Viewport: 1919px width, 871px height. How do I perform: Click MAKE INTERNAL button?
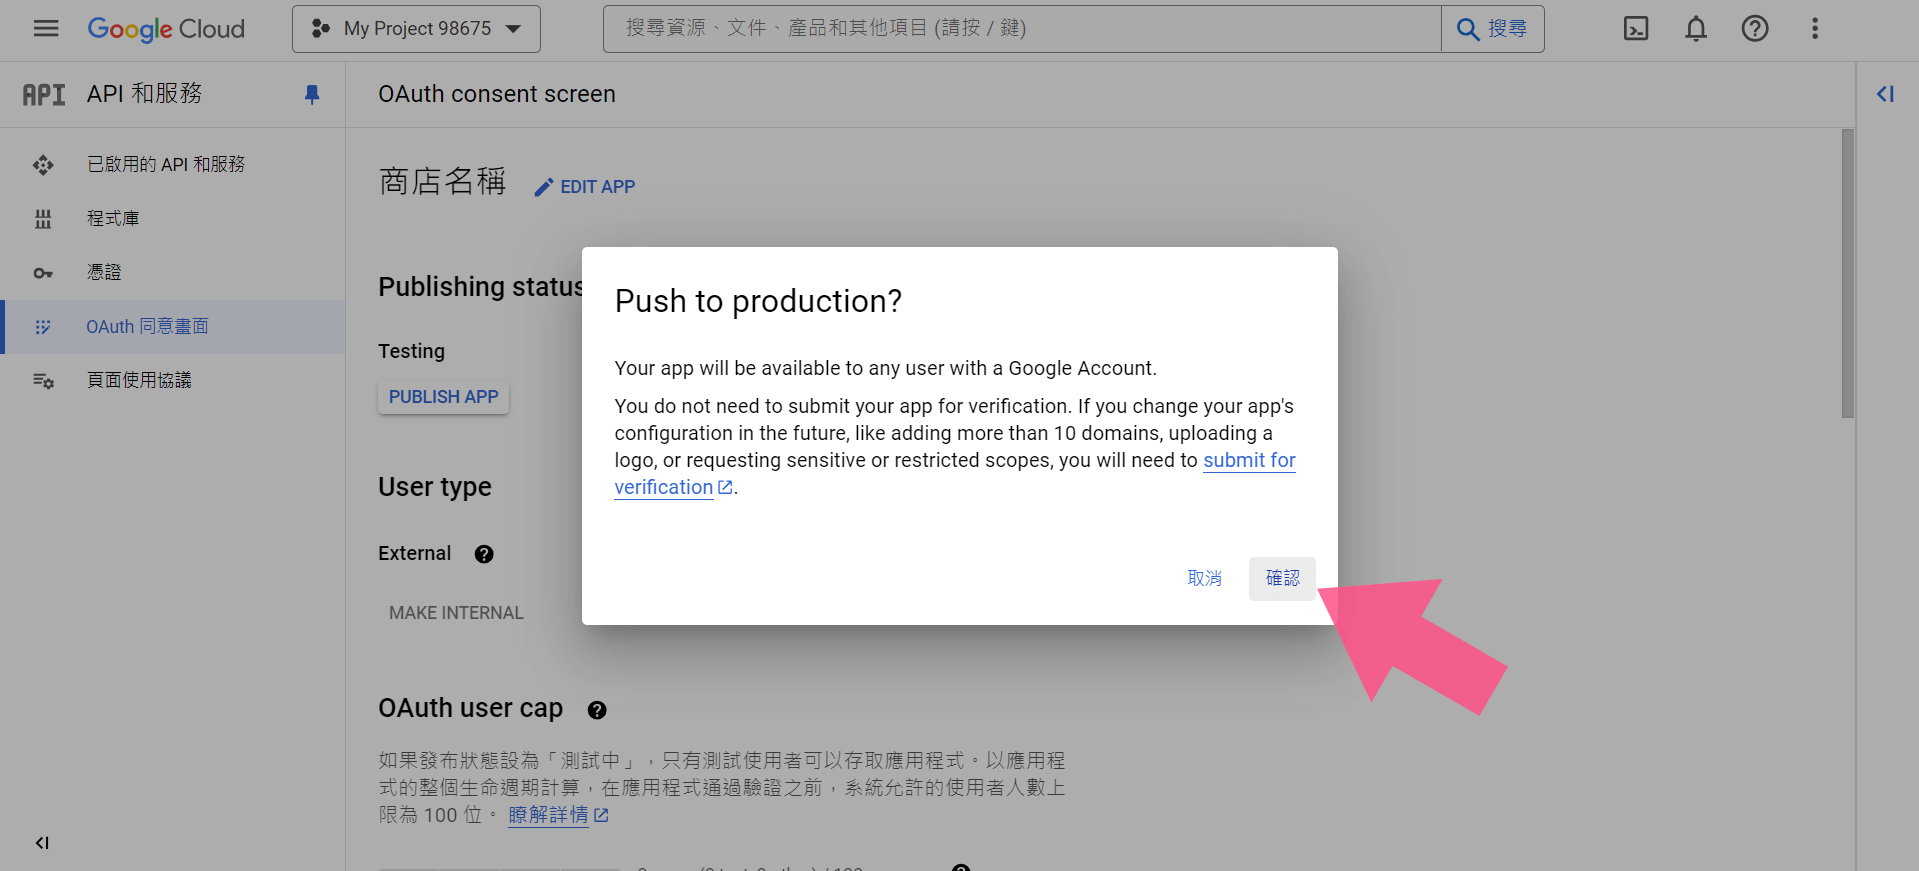pyautogui.click(x=456, y=613)
